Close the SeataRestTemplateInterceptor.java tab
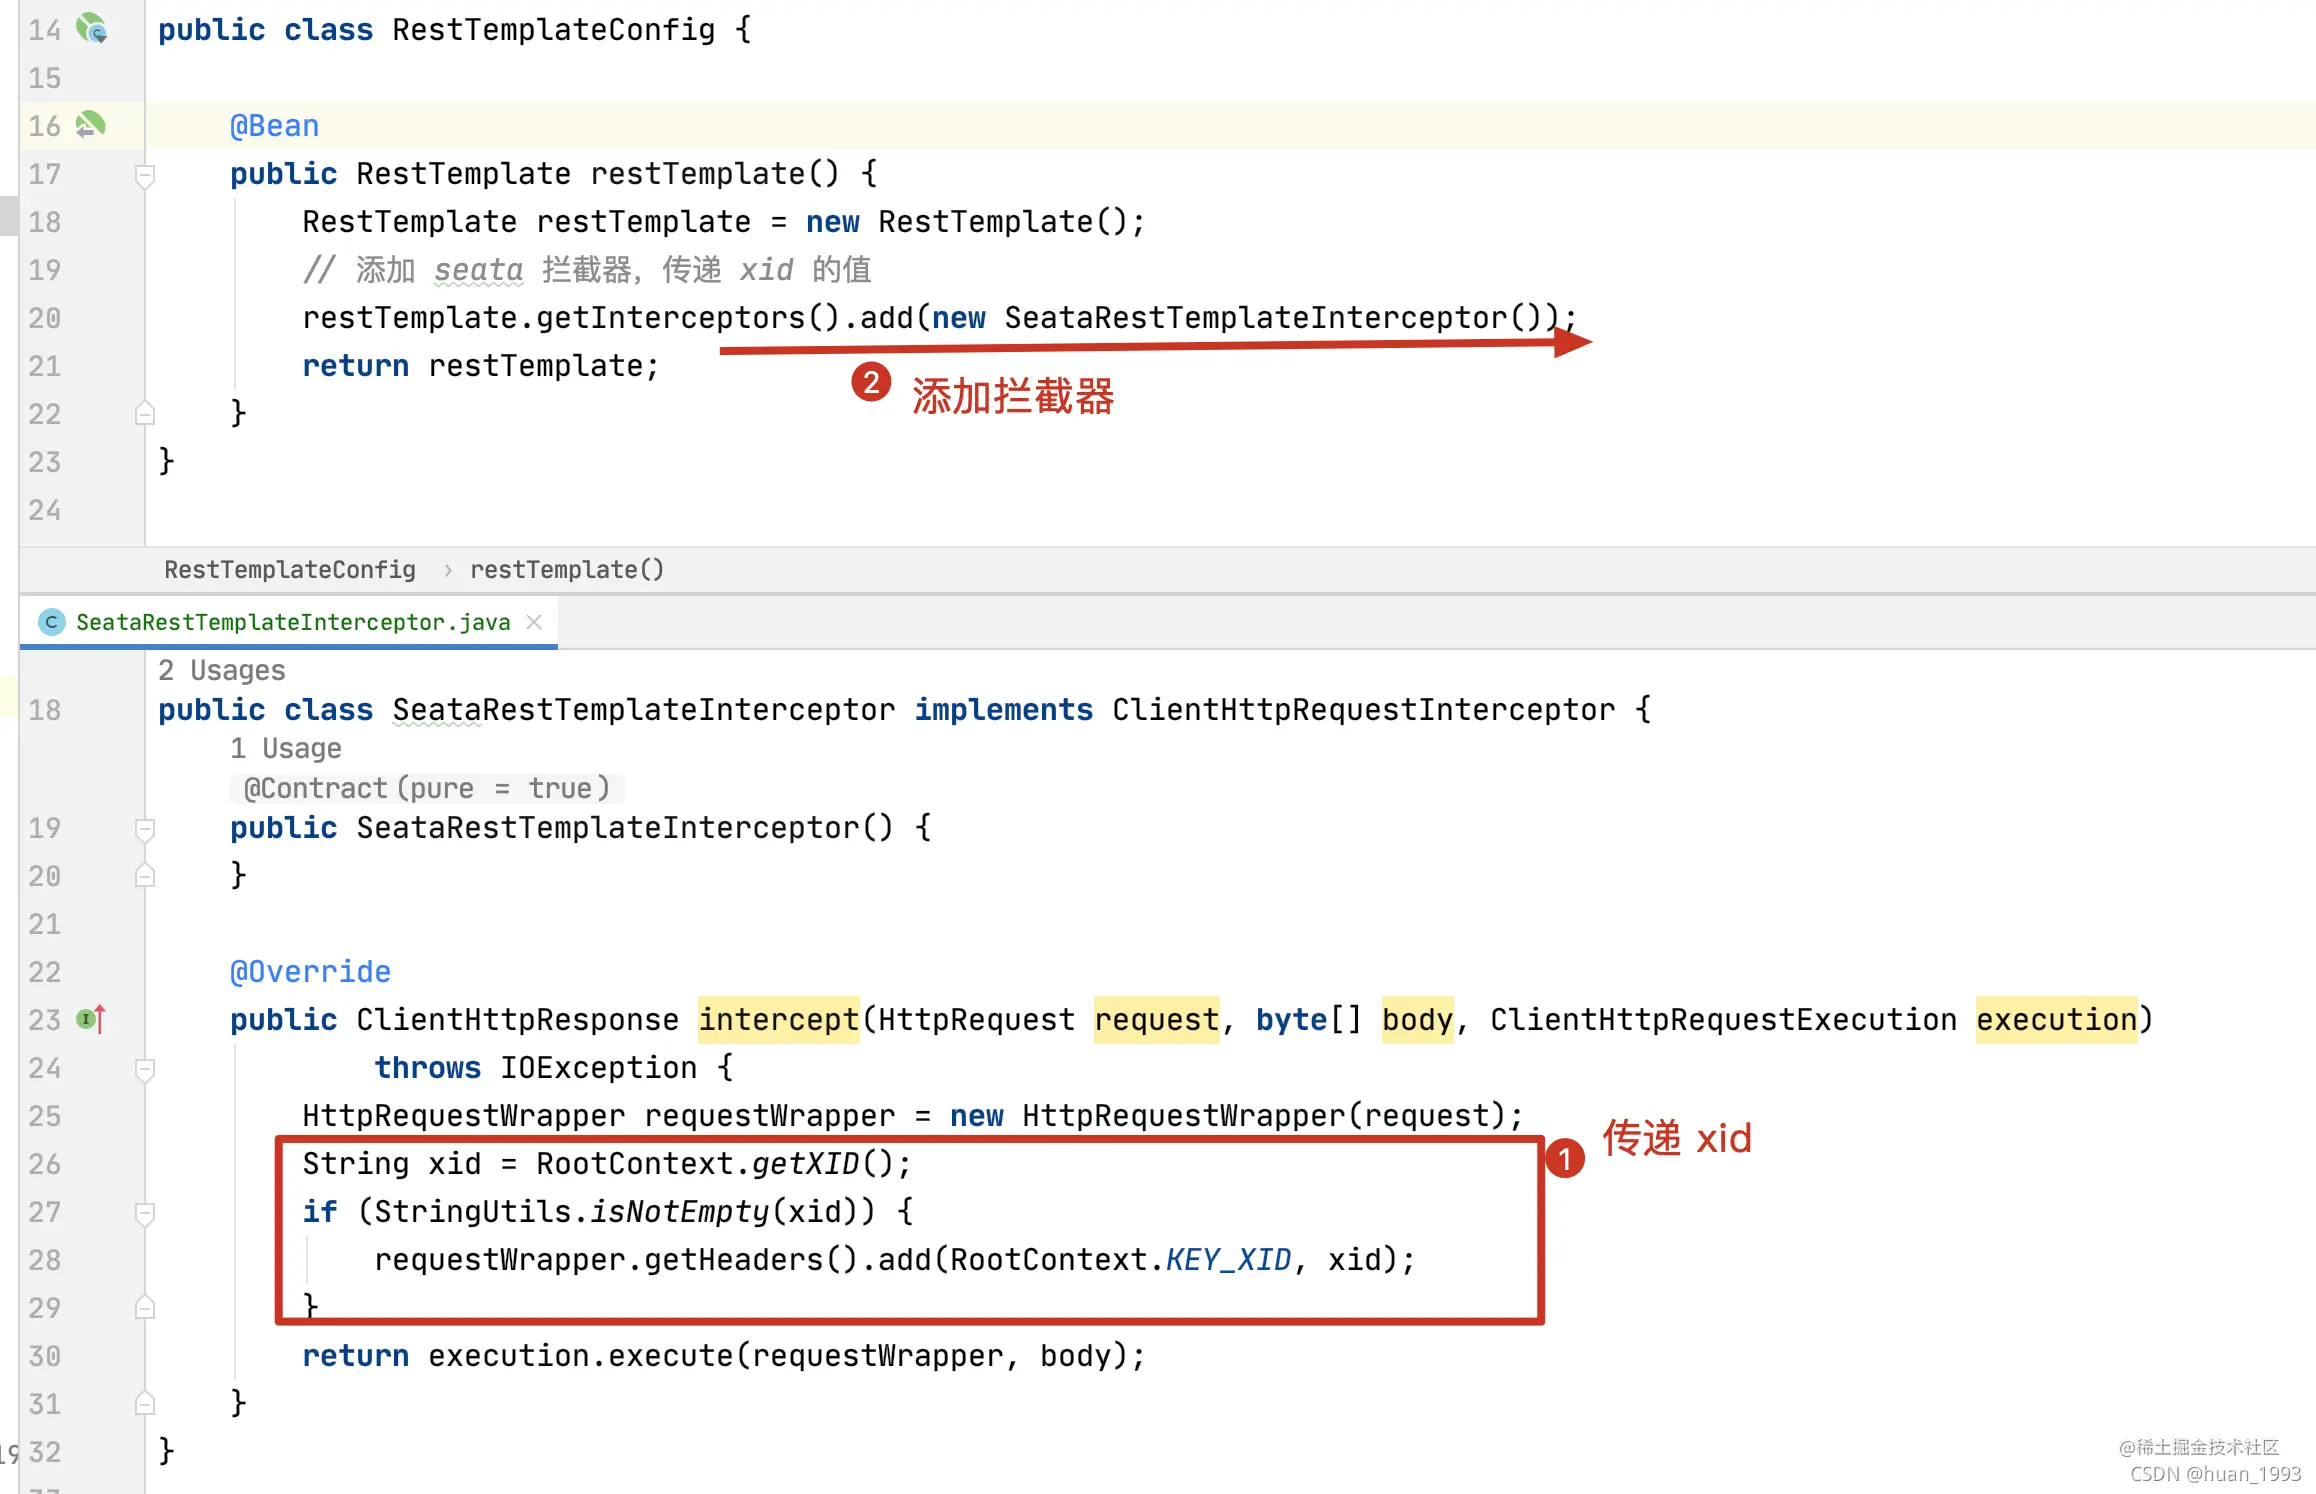The width and height of the screenshot is (2316, 1494). point(534,622)
